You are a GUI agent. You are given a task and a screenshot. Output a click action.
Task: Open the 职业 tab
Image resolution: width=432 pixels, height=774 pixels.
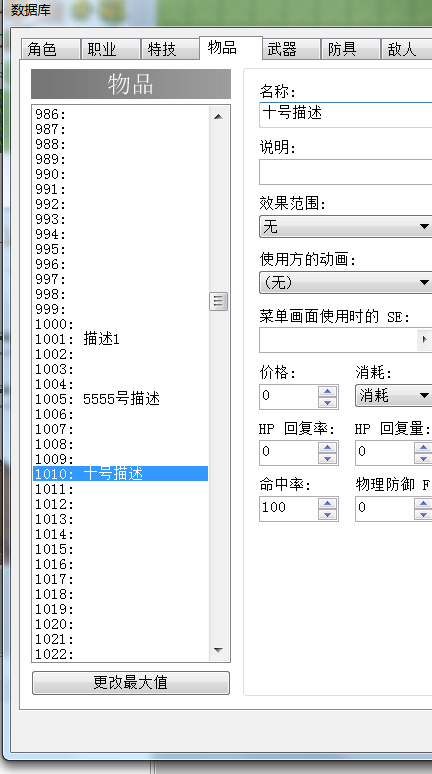(x=111, y=49)
